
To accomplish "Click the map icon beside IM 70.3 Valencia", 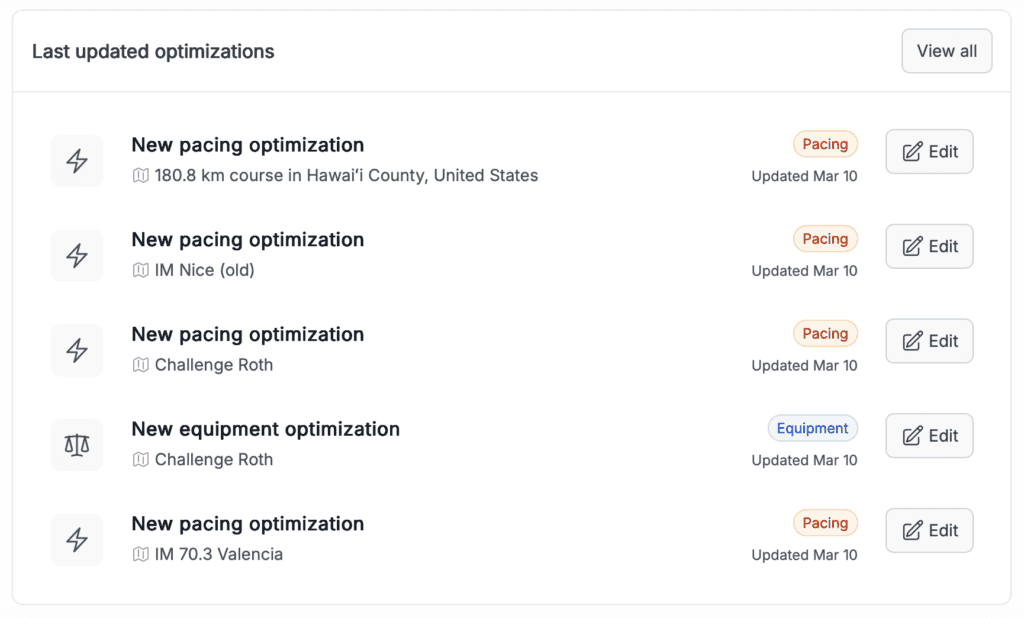I will [x=140, y=555].
